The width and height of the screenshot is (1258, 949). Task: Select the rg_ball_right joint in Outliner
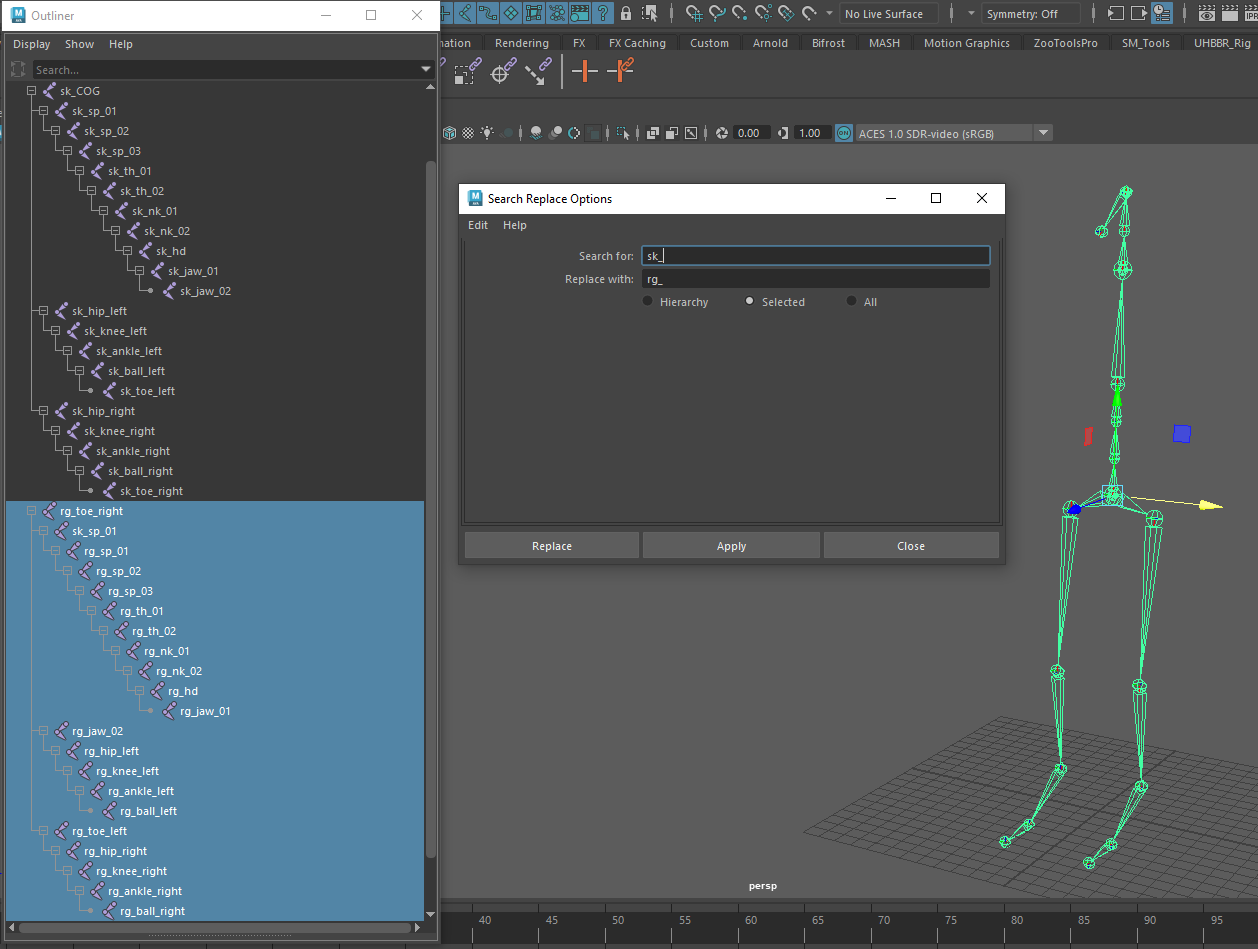tap(152, 911)
